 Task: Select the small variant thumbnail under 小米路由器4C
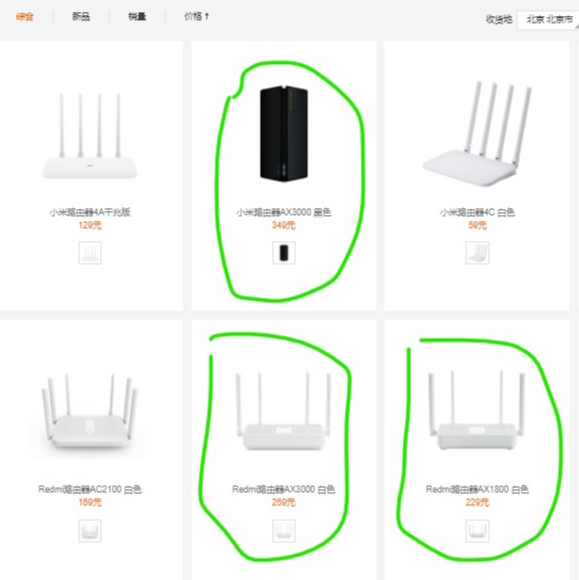477,253
